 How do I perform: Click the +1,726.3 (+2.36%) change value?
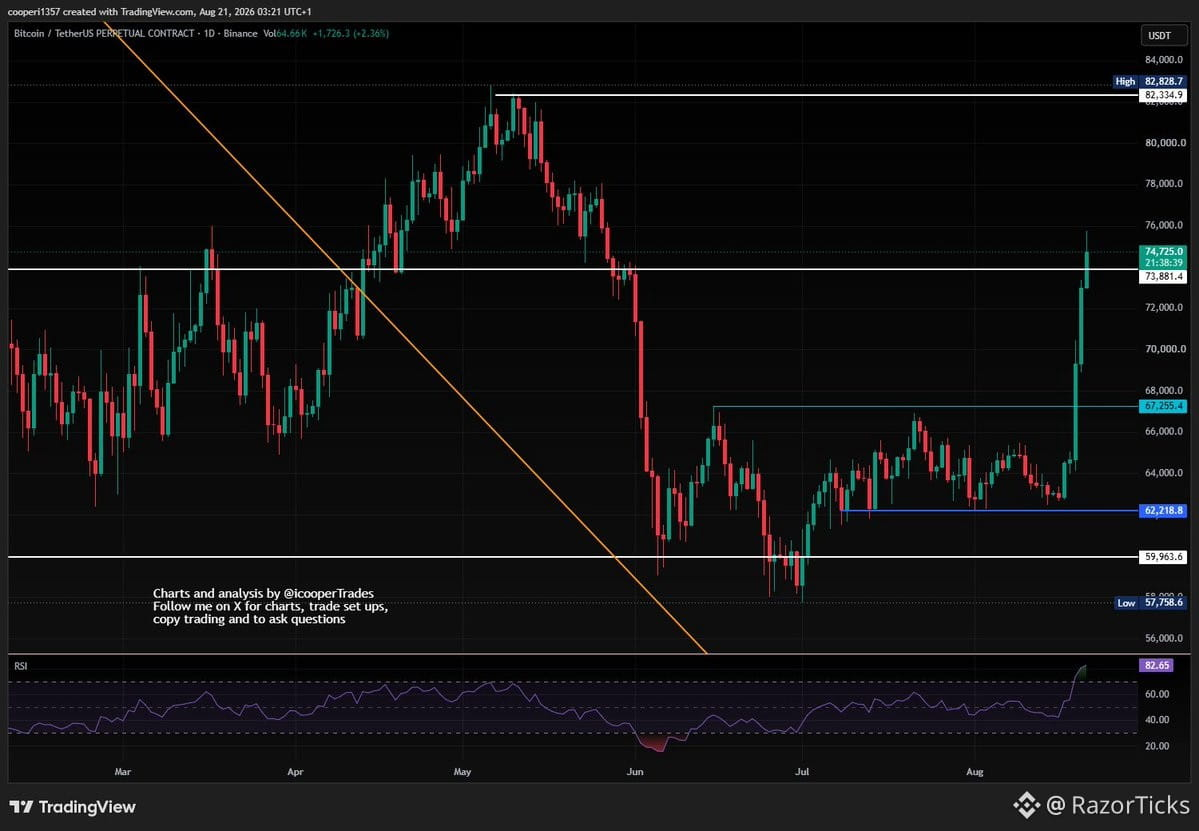(x=351, y=34)
